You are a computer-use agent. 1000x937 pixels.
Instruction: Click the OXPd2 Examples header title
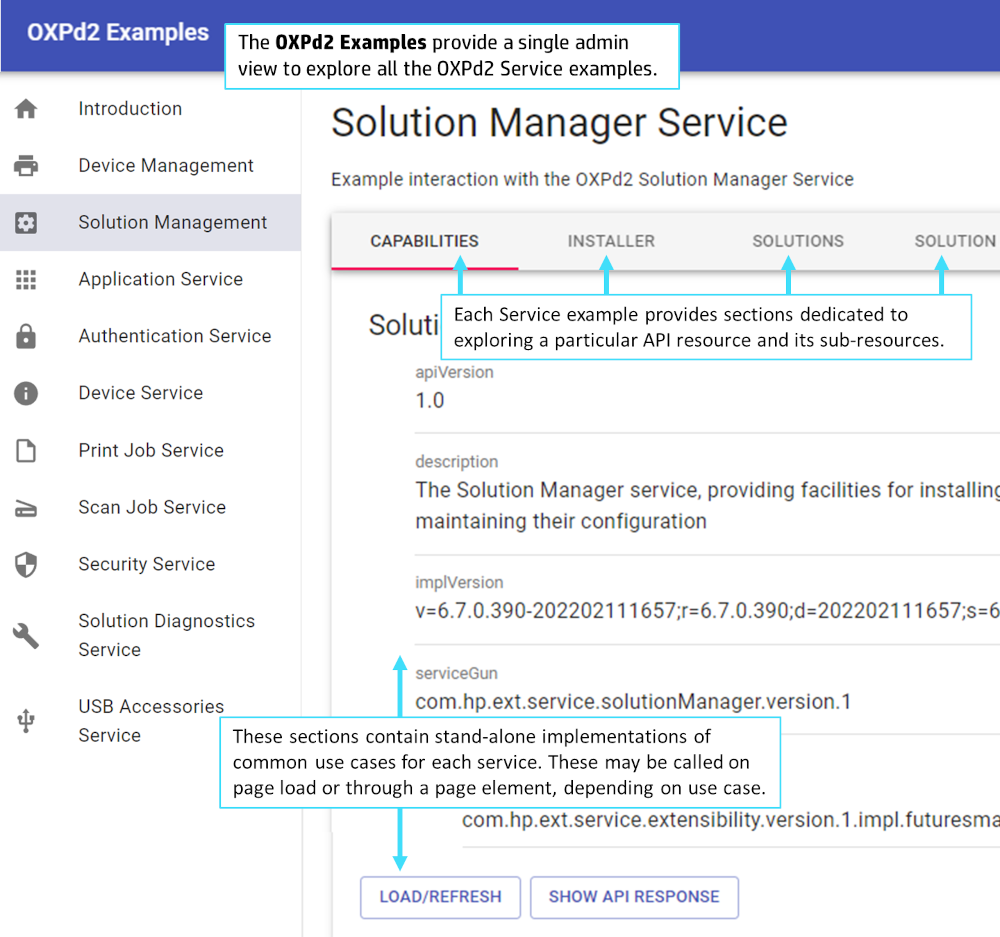click(118, 32)
